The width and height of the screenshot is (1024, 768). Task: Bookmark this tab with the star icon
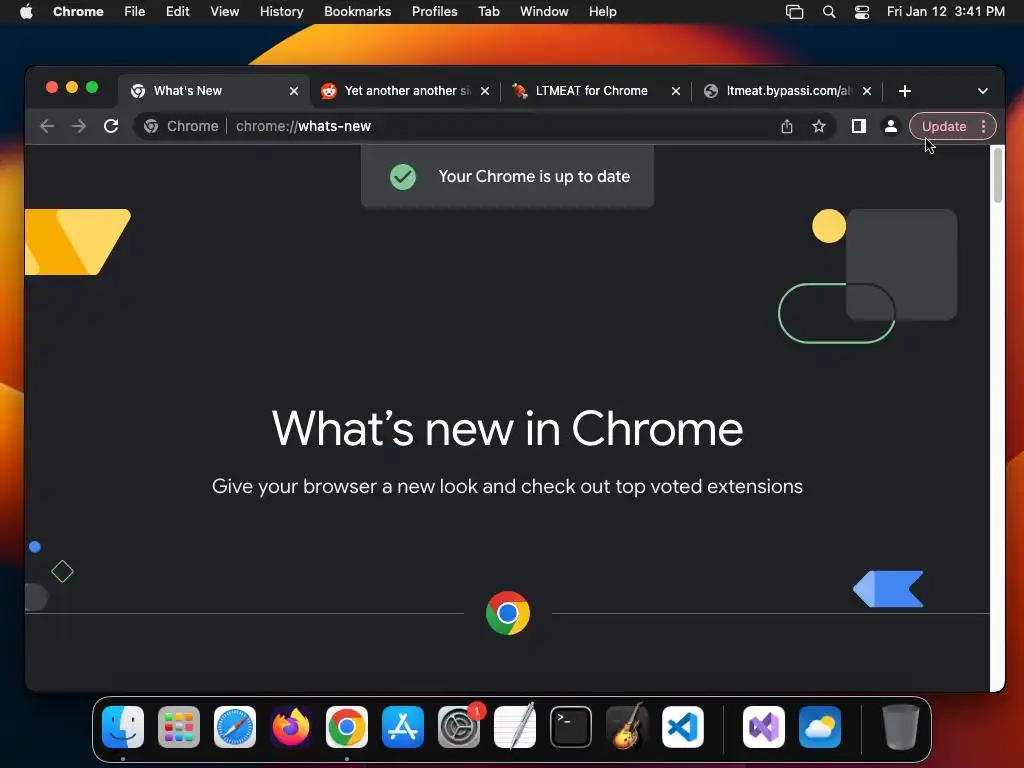coord(819,126)
